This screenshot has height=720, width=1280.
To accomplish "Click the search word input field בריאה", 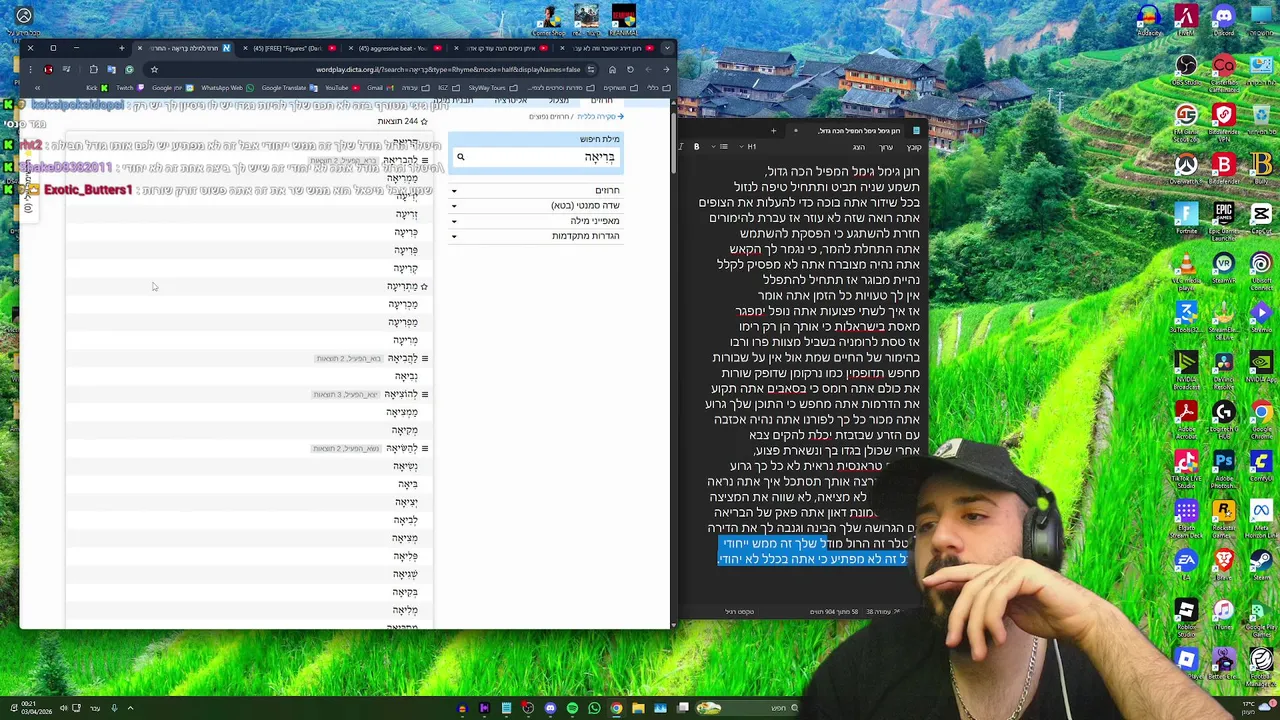I will [536, 157].
